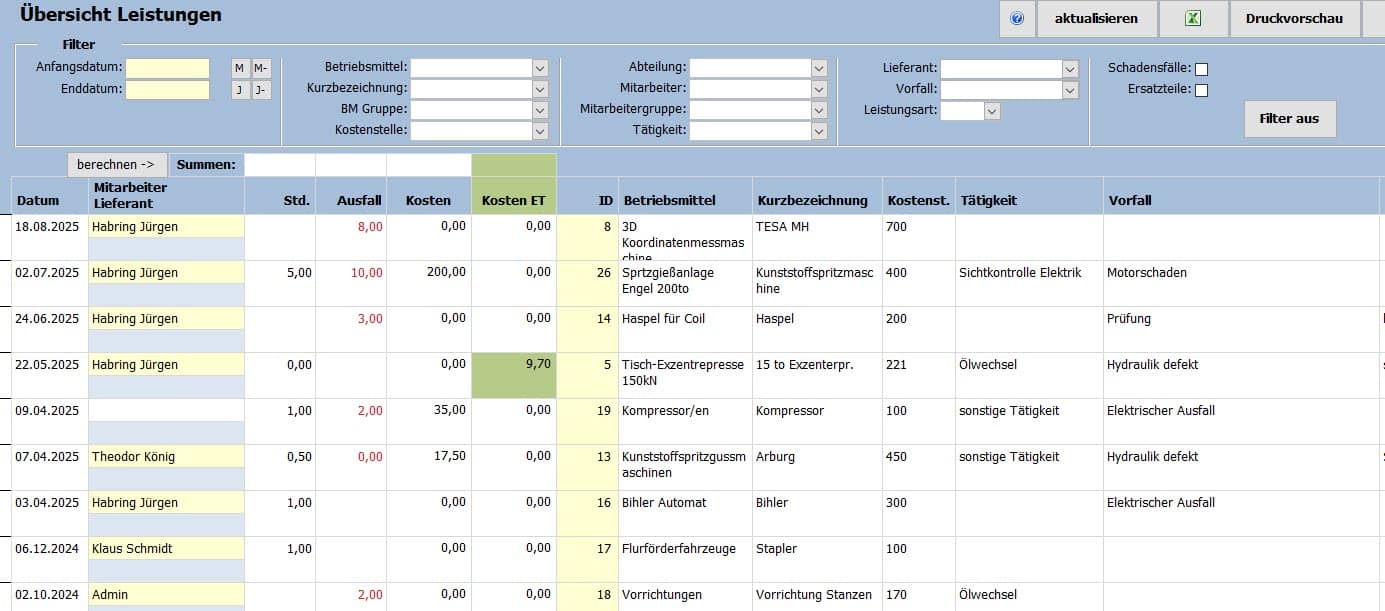Open the Druckvorschau print preview
1385x611 pixels.
coord(1294,18)
